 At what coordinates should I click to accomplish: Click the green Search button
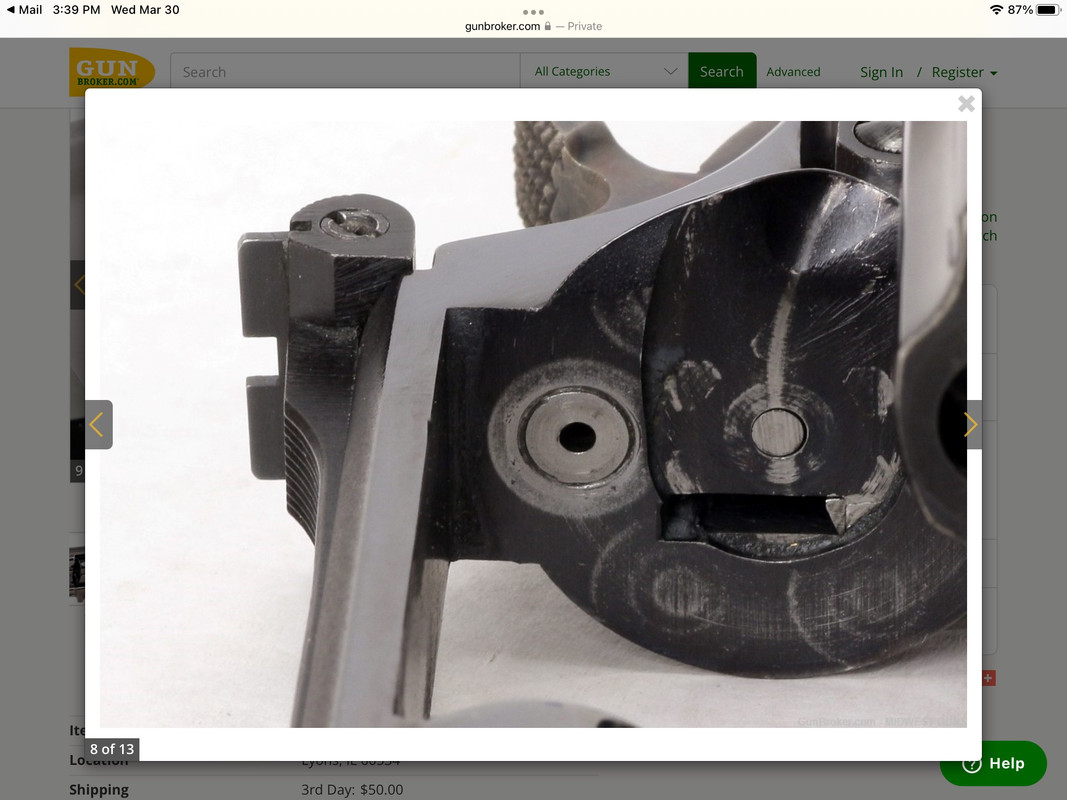[x=722, y=71]
